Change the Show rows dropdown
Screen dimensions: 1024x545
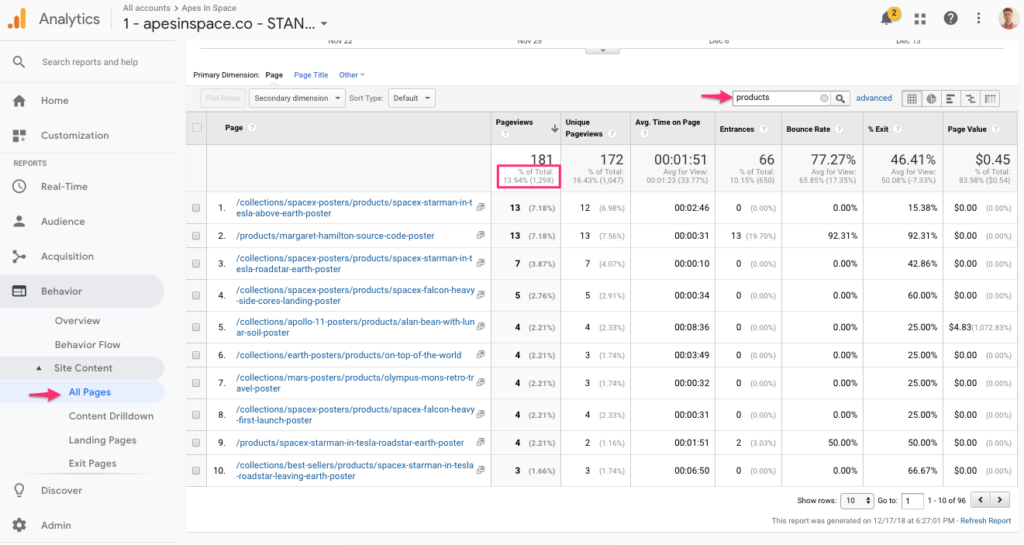coord(857,501)
